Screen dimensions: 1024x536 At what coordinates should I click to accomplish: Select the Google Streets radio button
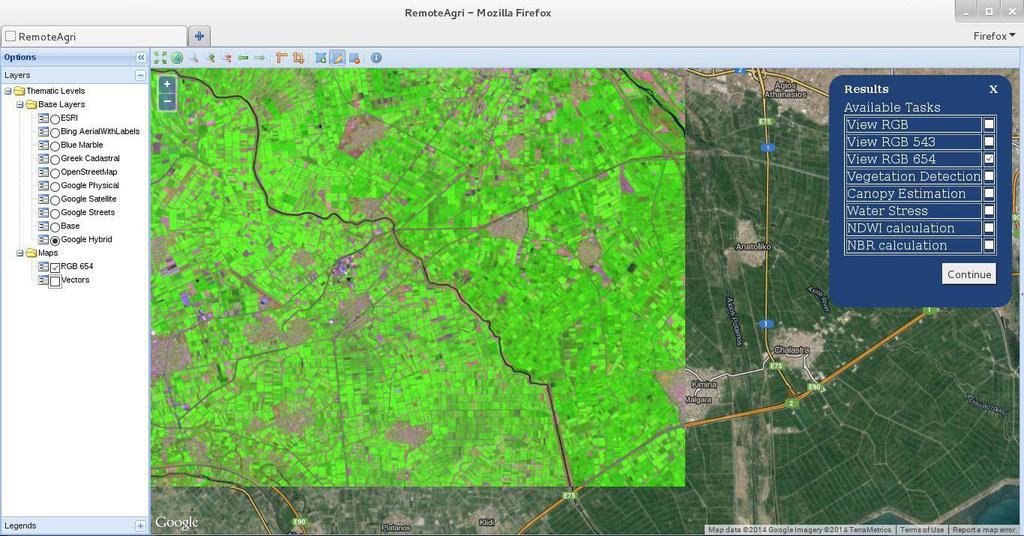point(55,213)
